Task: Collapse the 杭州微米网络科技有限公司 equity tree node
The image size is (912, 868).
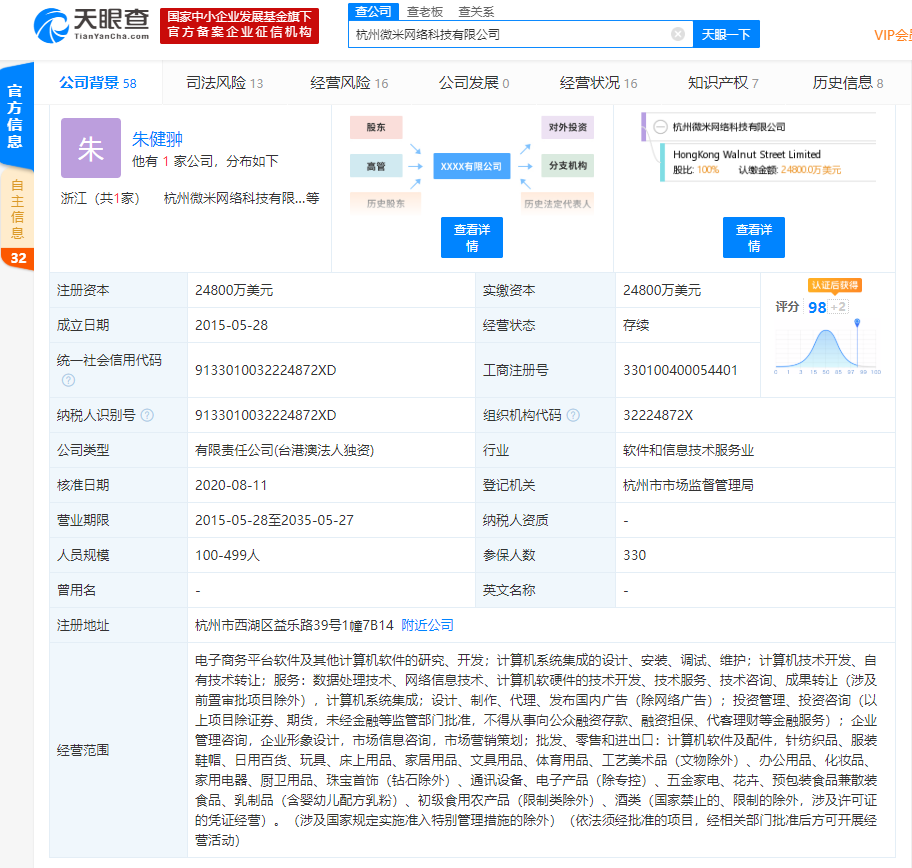Action: (660, 127)
